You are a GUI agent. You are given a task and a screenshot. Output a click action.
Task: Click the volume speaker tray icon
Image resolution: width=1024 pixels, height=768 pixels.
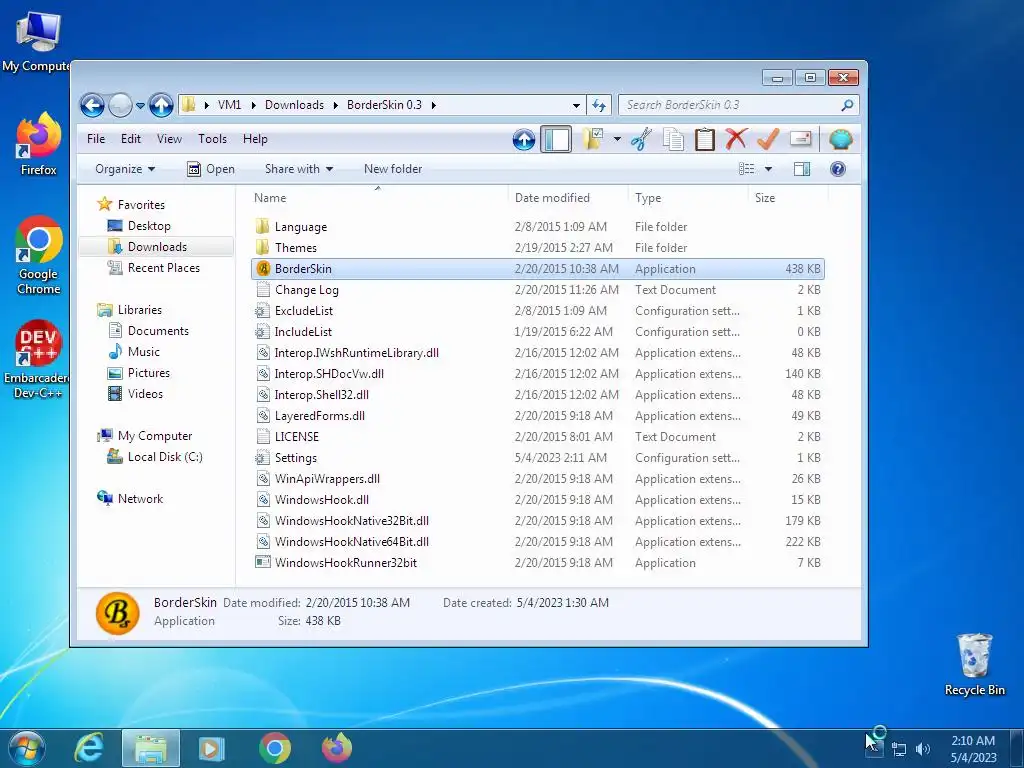pyautogui.click(x=922, y=749)
